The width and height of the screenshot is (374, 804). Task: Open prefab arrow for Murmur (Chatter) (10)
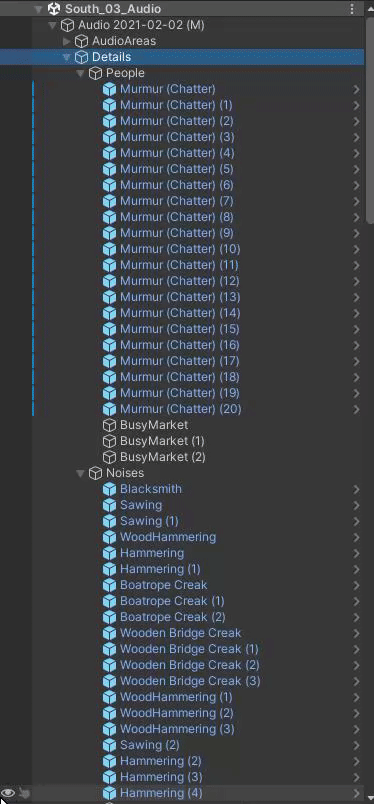click(x=357, y=249)
